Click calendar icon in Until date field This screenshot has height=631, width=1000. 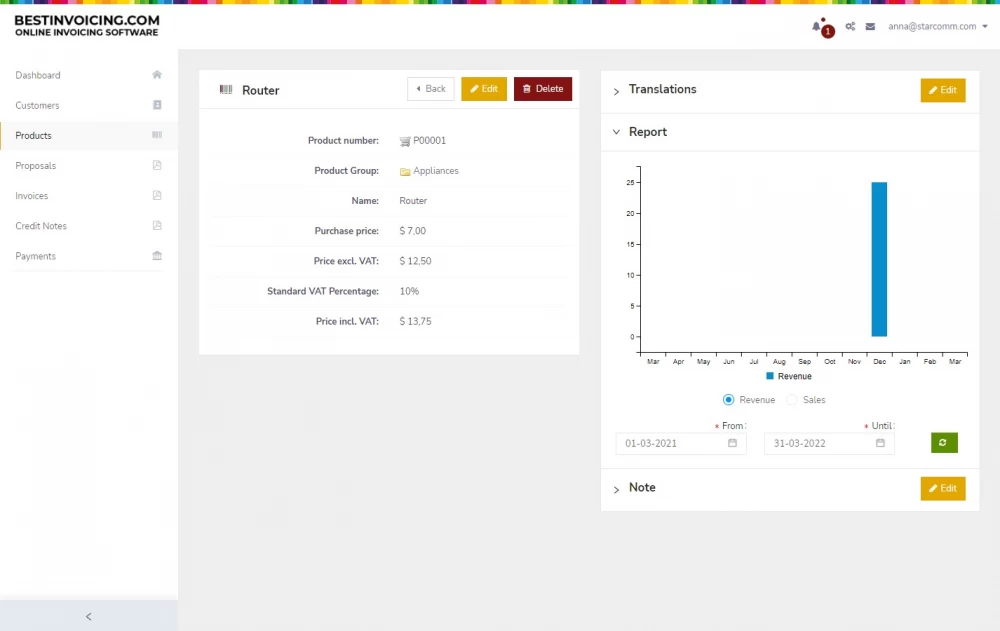click(880, 443)
